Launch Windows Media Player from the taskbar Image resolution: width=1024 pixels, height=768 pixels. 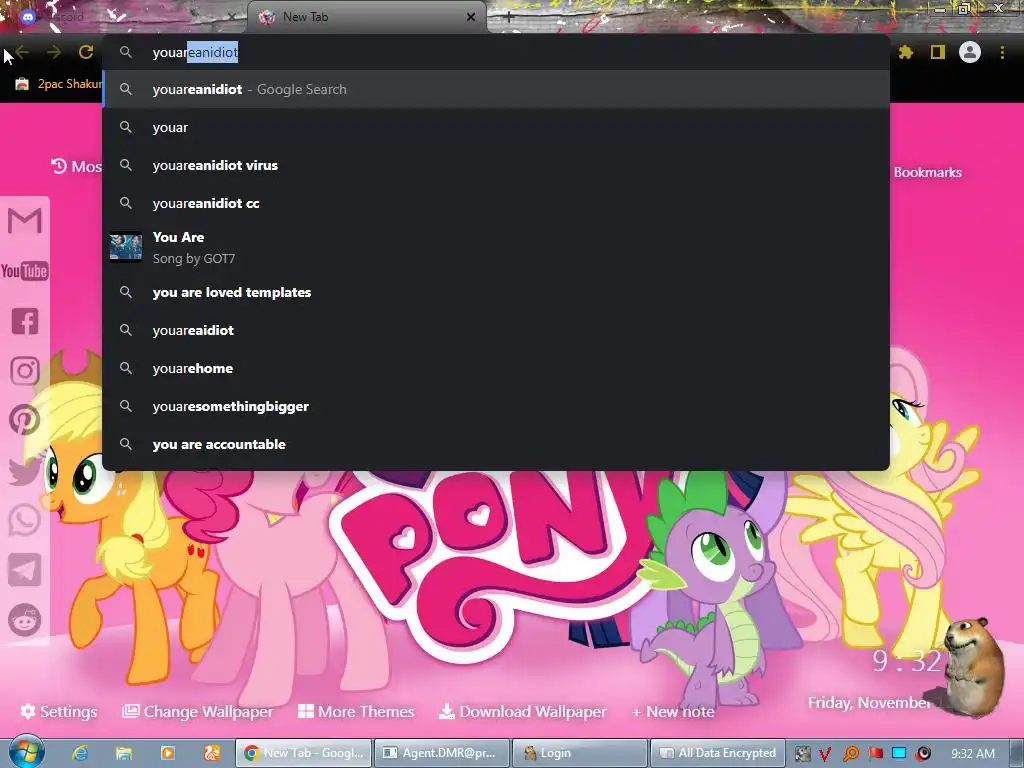[168, 753]
